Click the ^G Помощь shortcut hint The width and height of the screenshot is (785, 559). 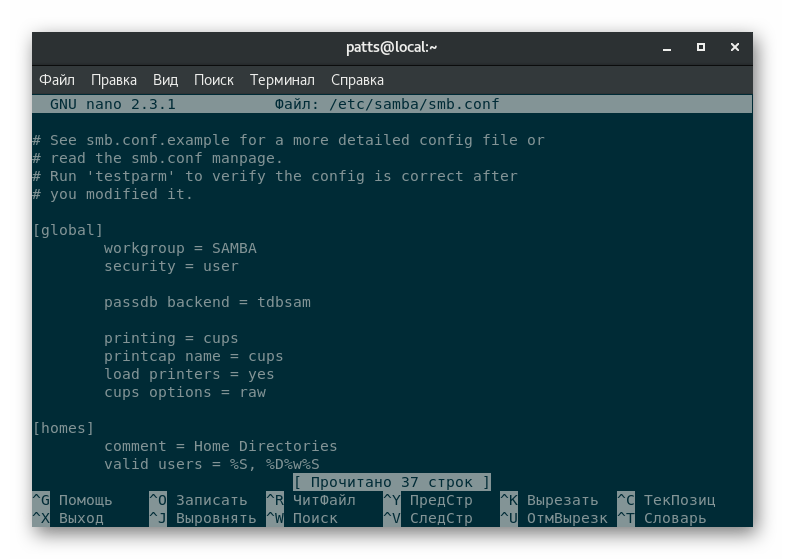(73, 500)
